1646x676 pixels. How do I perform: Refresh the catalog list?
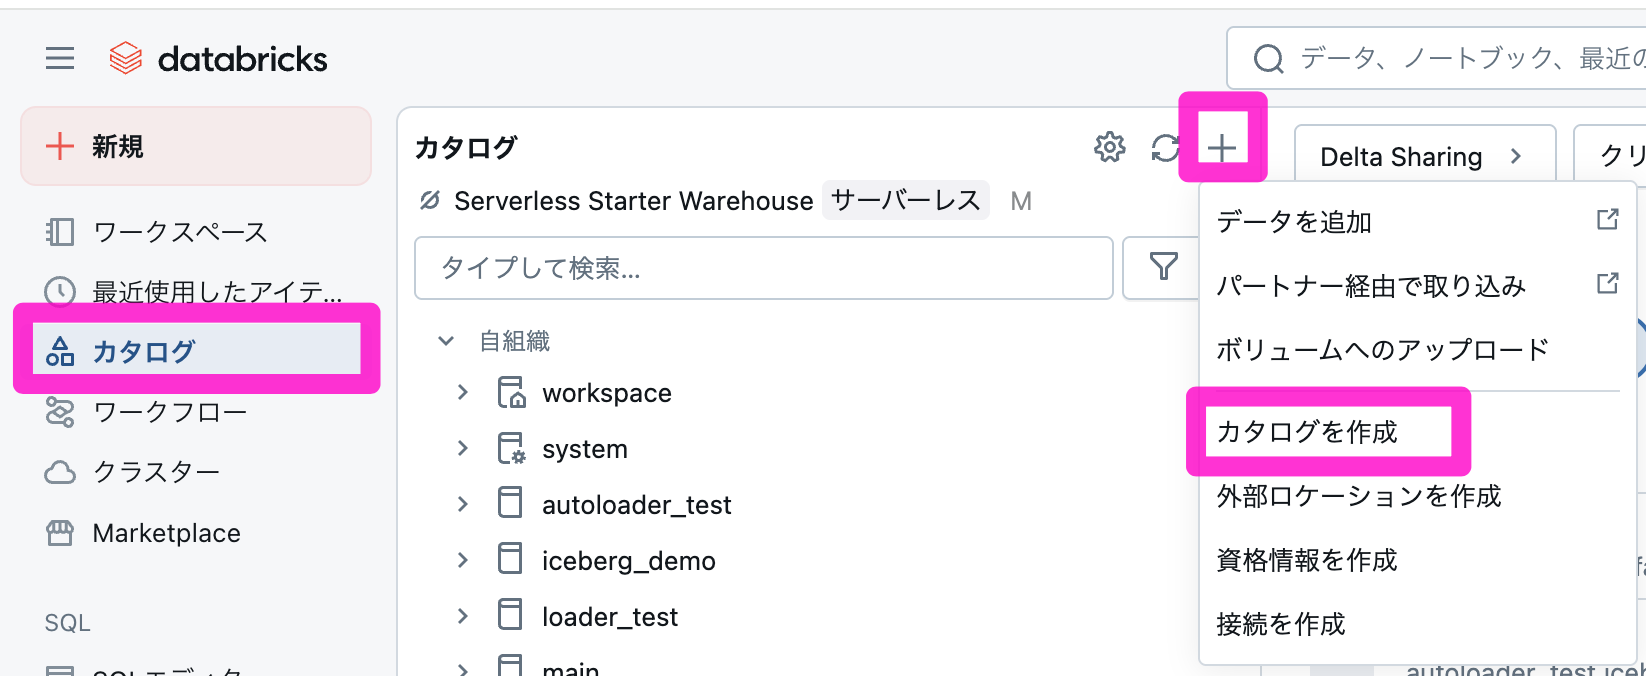pyautogui.click(x=1165, y=148)
